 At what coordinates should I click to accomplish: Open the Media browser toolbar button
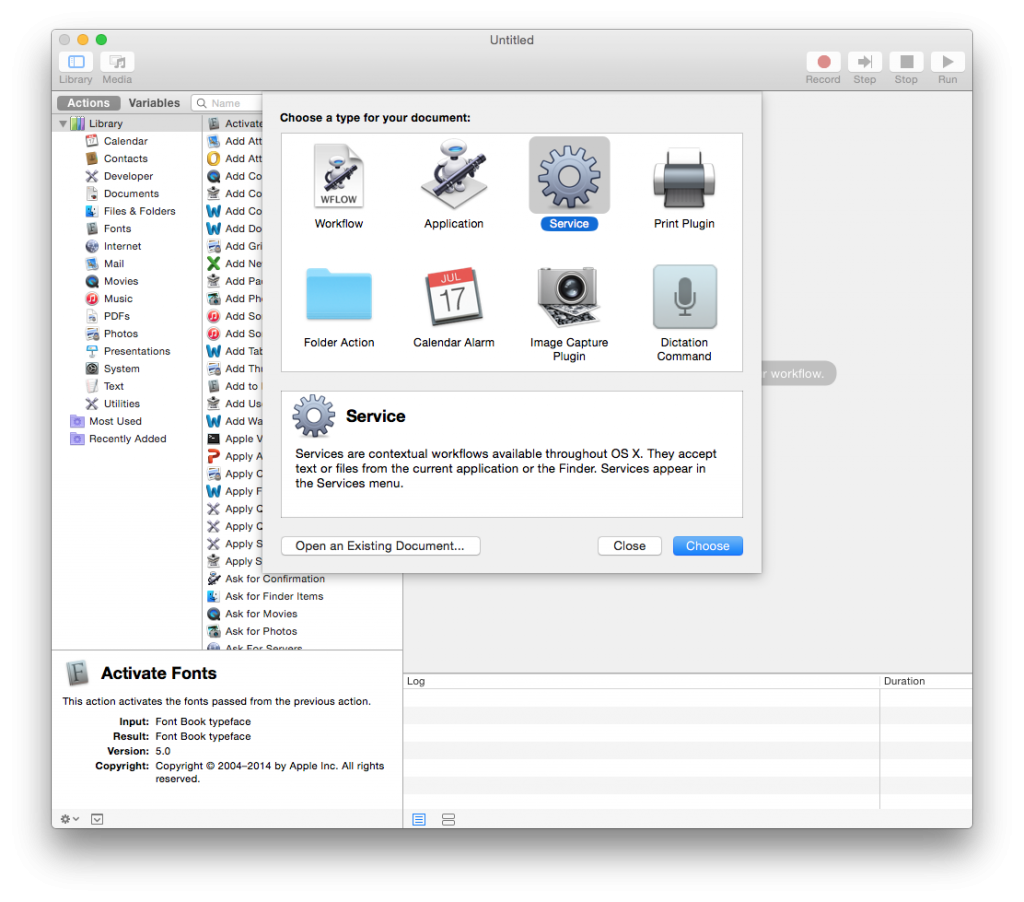pos(118,62)
